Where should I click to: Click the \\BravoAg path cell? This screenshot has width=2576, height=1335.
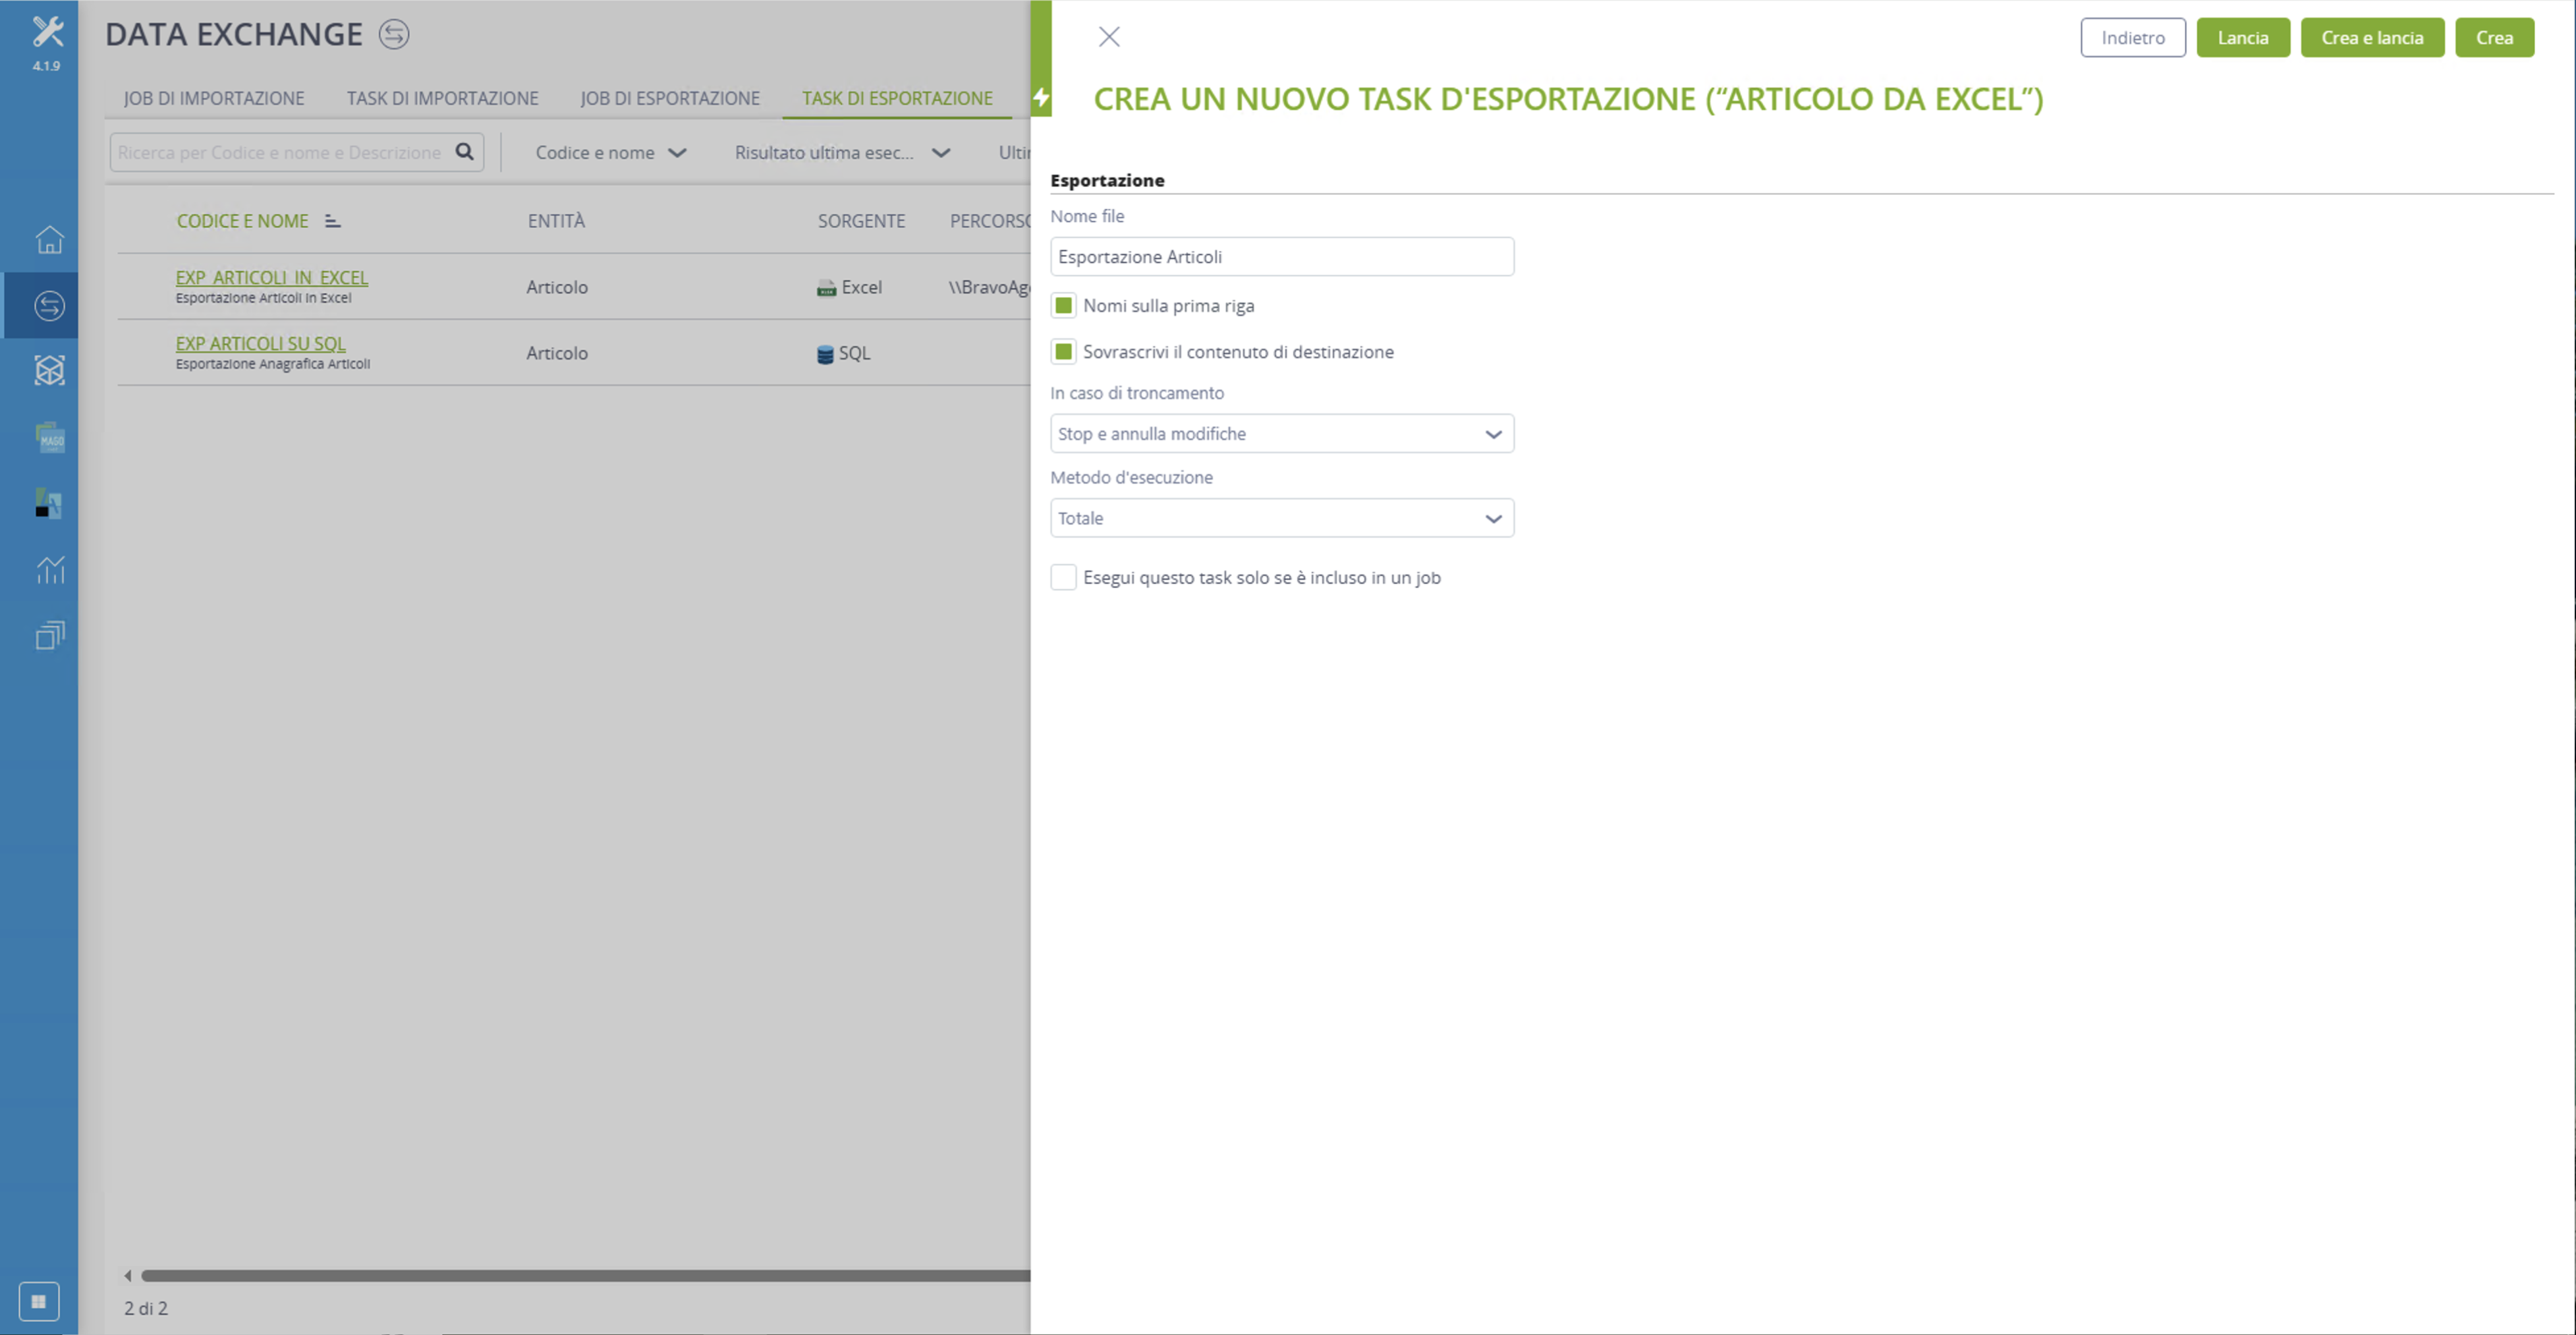[x=989, y=288]
